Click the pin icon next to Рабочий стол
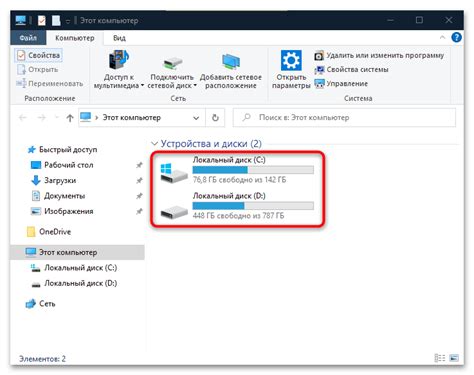This screenshot has width=474, height=375. click(x=139, y=165)
